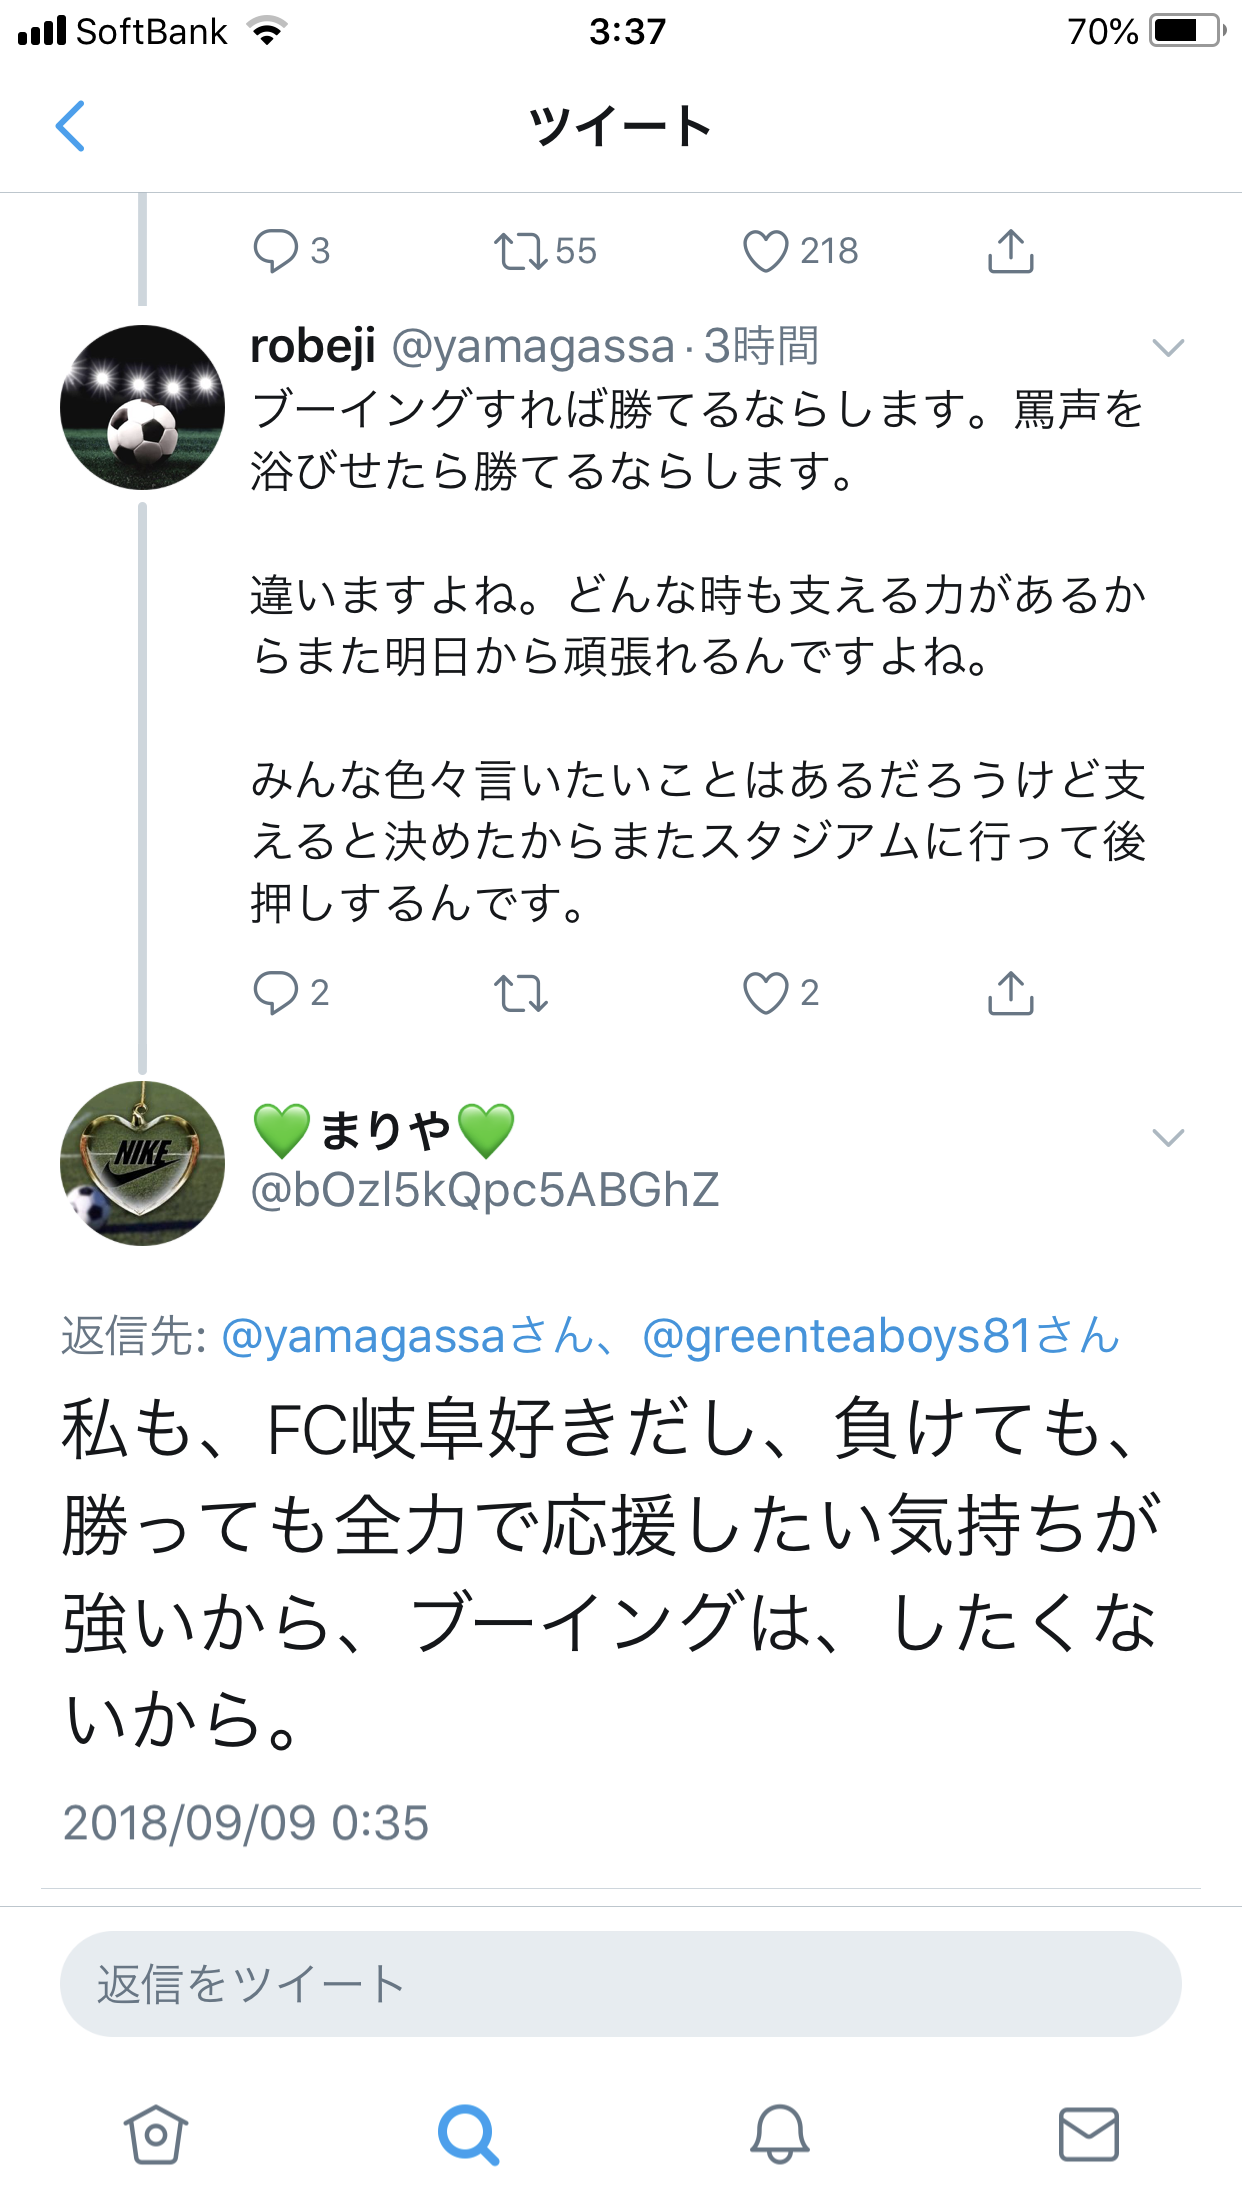Open robeji's soccer ball profile picture
Image resolution: width=1242 pixels, height=2208 pixels.
click(142, 407)
